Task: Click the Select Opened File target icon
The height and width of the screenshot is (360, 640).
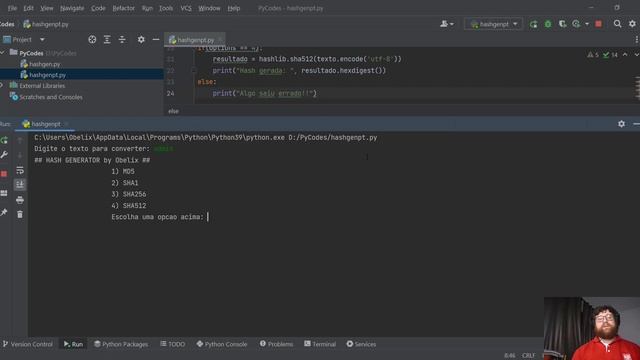Action: (92, 40)
